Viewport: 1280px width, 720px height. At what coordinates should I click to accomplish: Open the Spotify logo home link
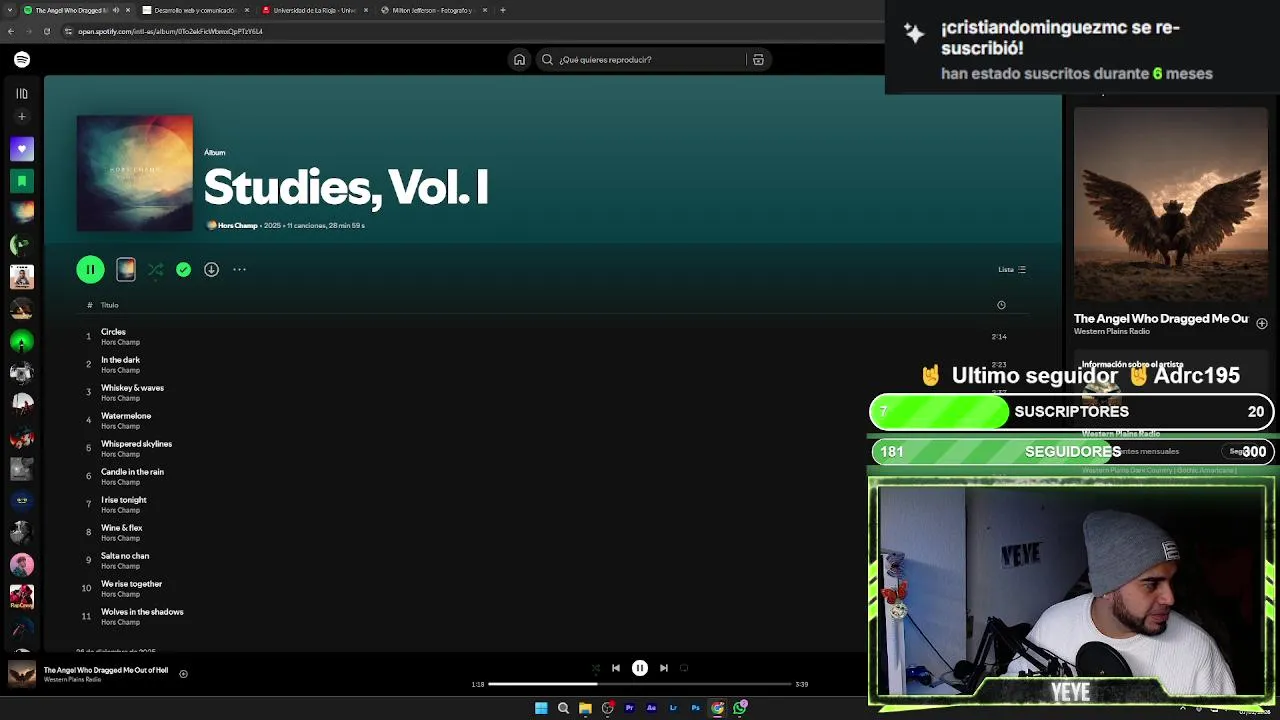tap(22, 60)
